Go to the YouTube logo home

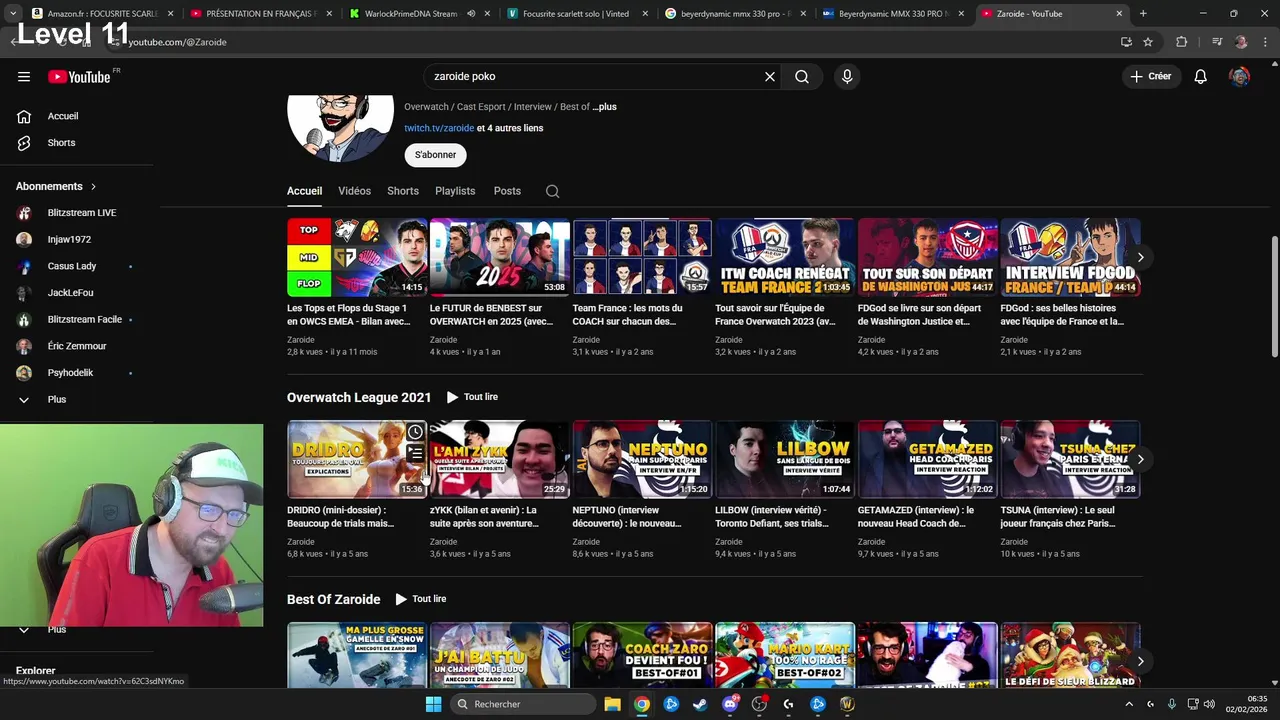point(79,77)
